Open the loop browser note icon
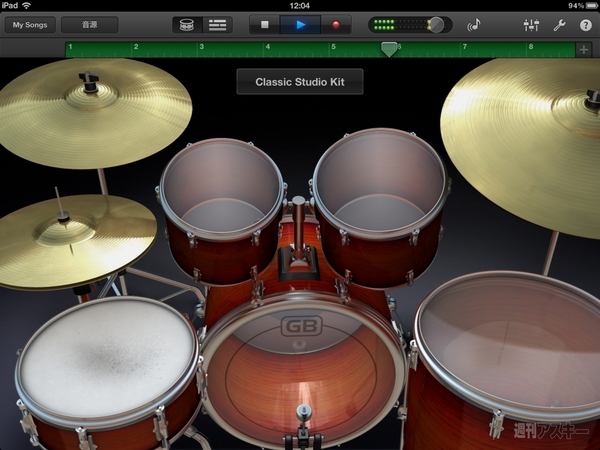Screen dimensions: 600x450 click(x=474, y=25)
